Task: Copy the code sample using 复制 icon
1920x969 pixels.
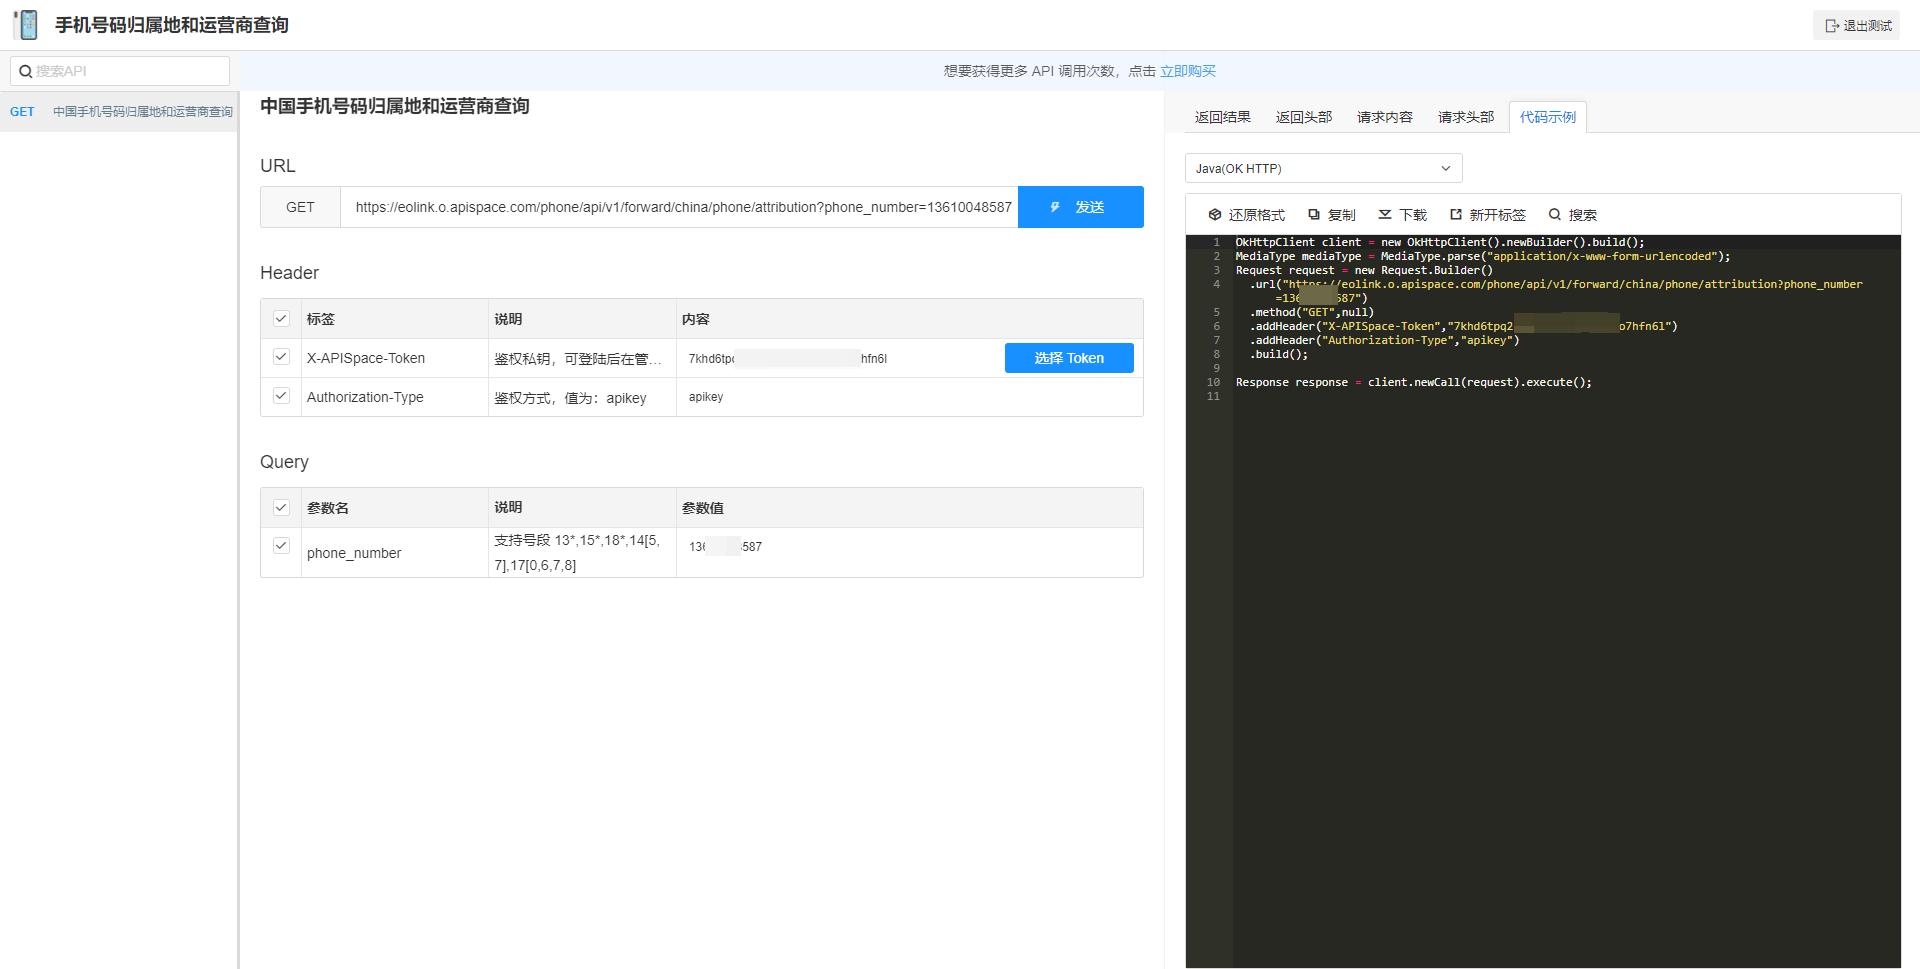Action: point(1314,214)
